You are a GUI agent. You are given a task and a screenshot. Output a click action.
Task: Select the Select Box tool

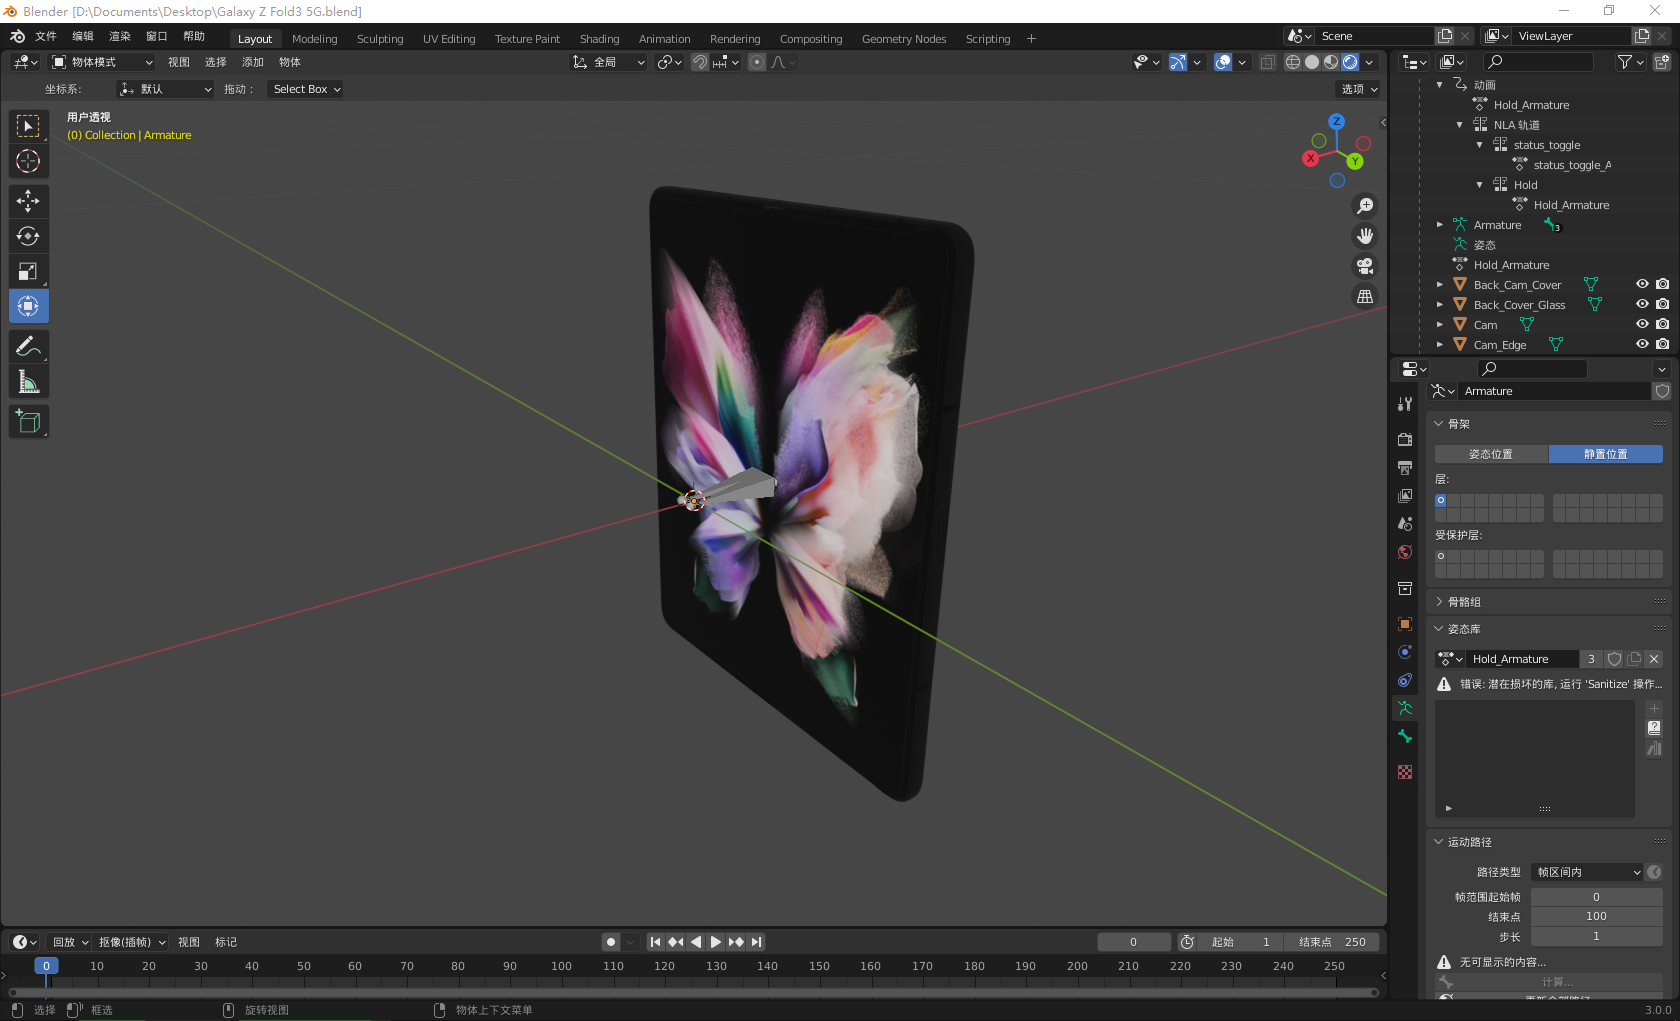click(x=28, y=126)
